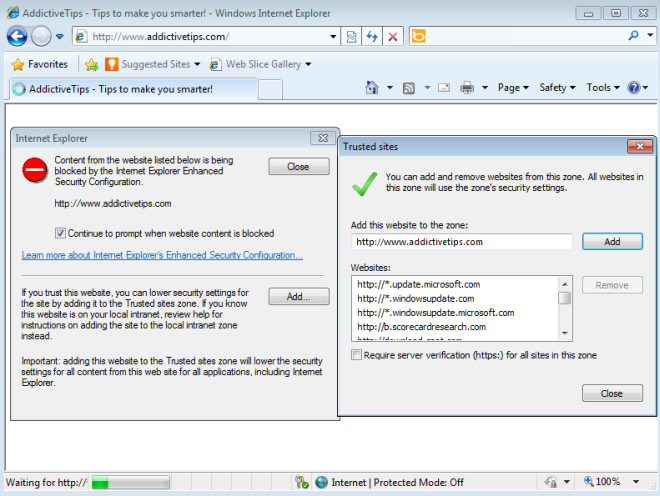Image resolution: width=660 pixels, height=496 pixels.
Task: Click the status bar security settings icon
Action: [x=301, y=482]
